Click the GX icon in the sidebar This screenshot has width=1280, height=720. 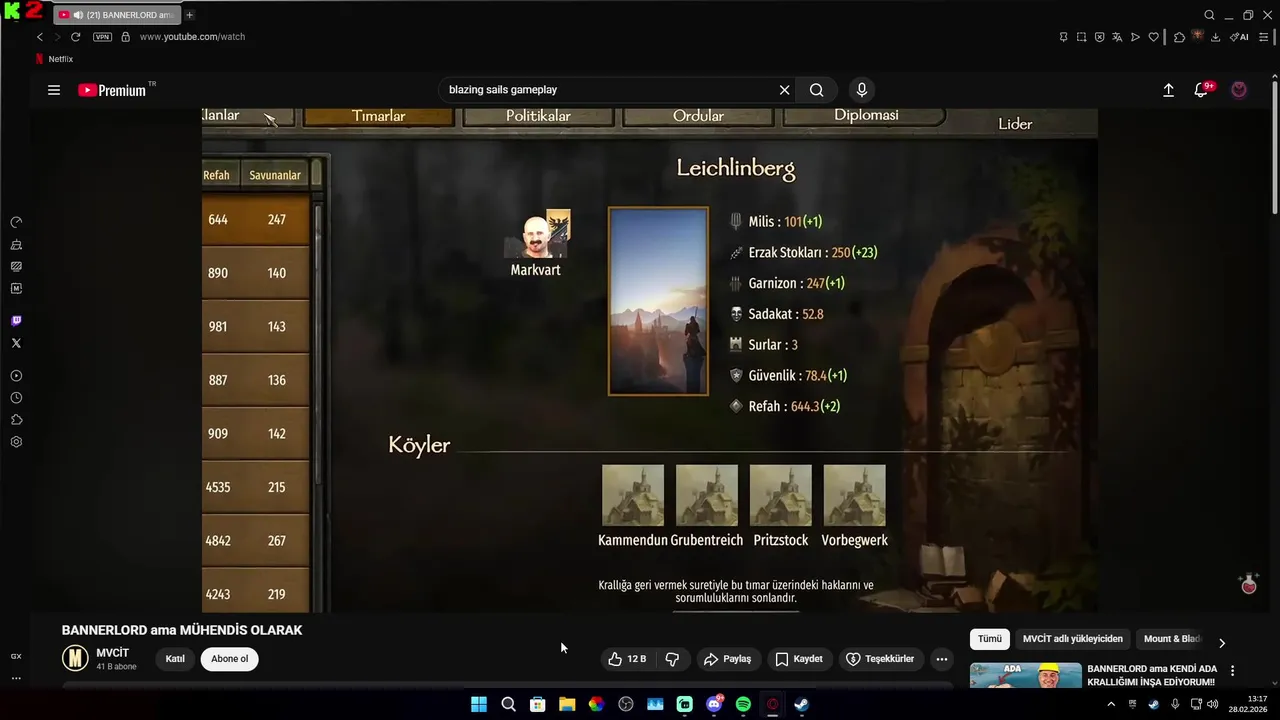pos(16,657)
